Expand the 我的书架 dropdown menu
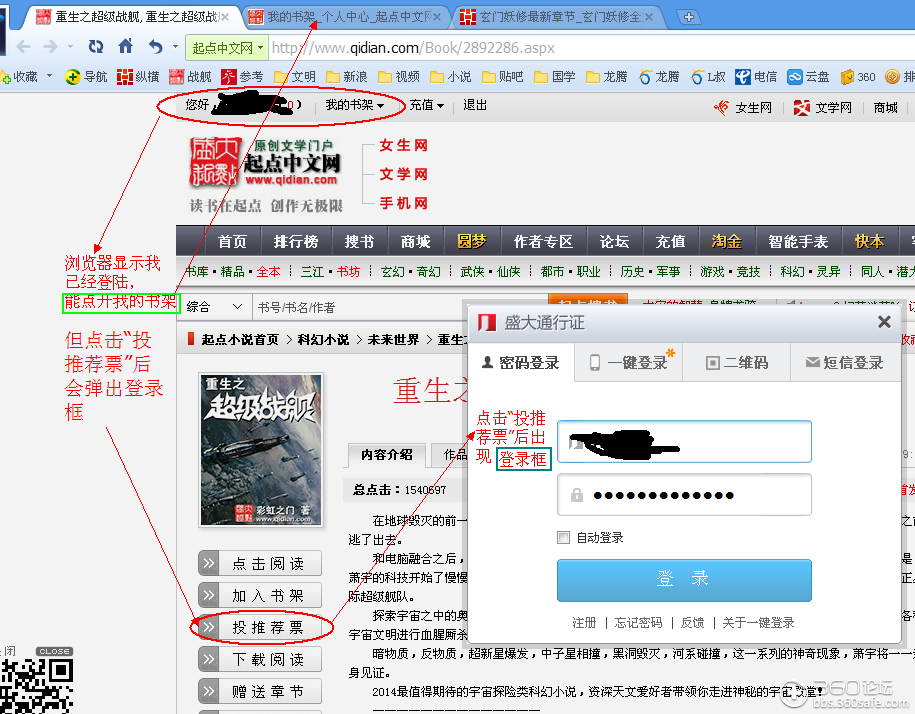 (355, 105)
